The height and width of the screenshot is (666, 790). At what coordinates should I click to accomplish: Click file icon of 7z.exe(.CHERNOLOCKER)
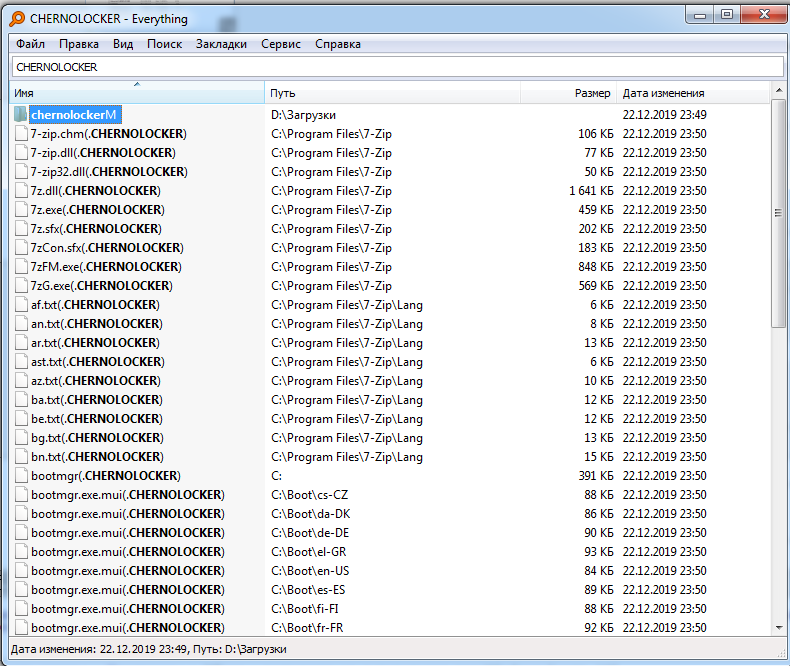(21, 210)
